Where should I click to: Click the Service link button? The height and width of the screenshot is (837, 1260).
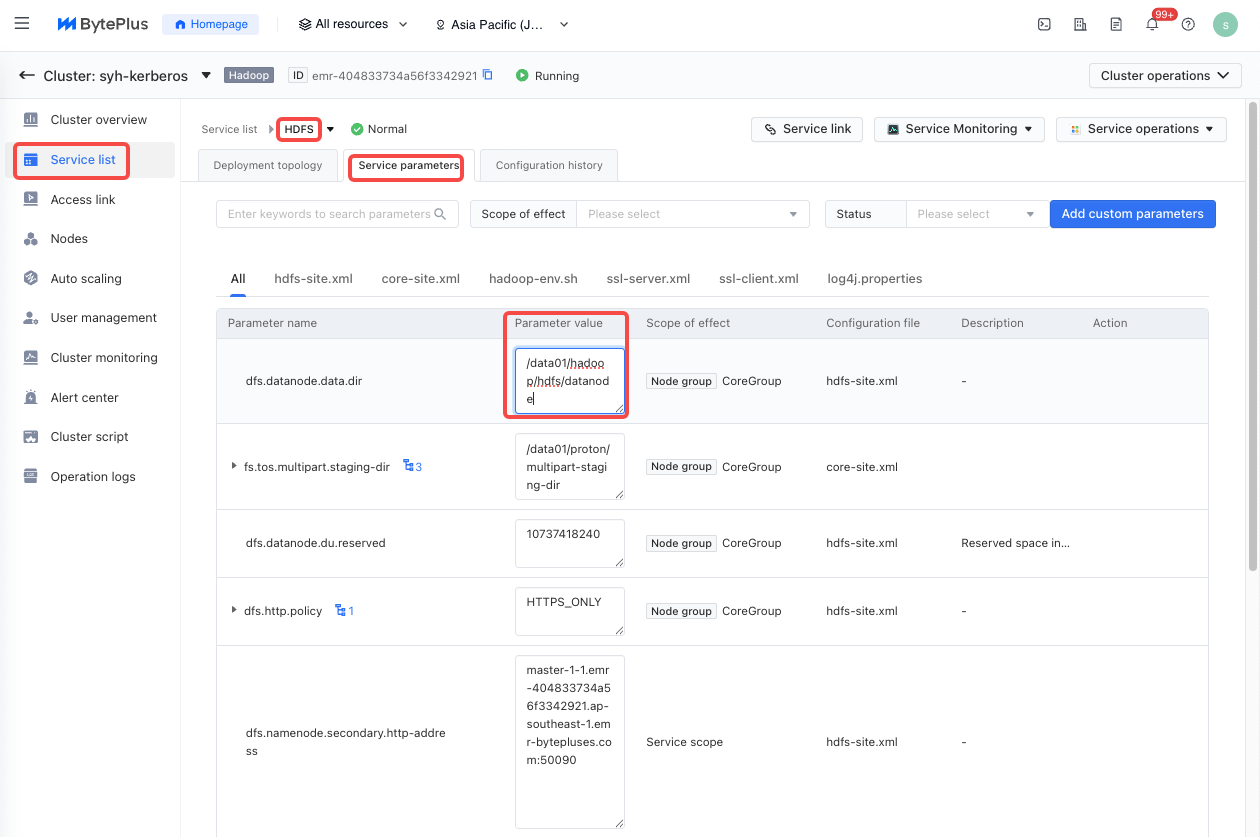(807, 129)
